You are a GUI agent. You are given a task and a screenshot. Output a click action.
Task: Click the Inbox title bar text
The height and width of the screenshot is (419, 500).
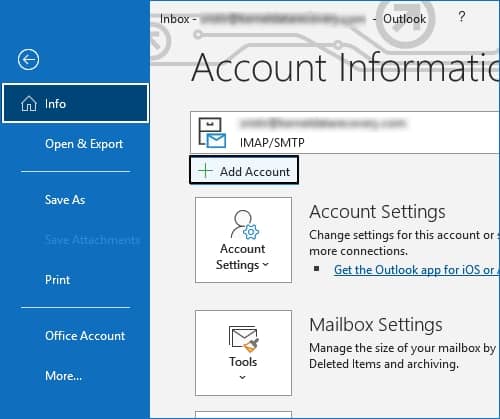pyautogui.click(x=174, y=19)
